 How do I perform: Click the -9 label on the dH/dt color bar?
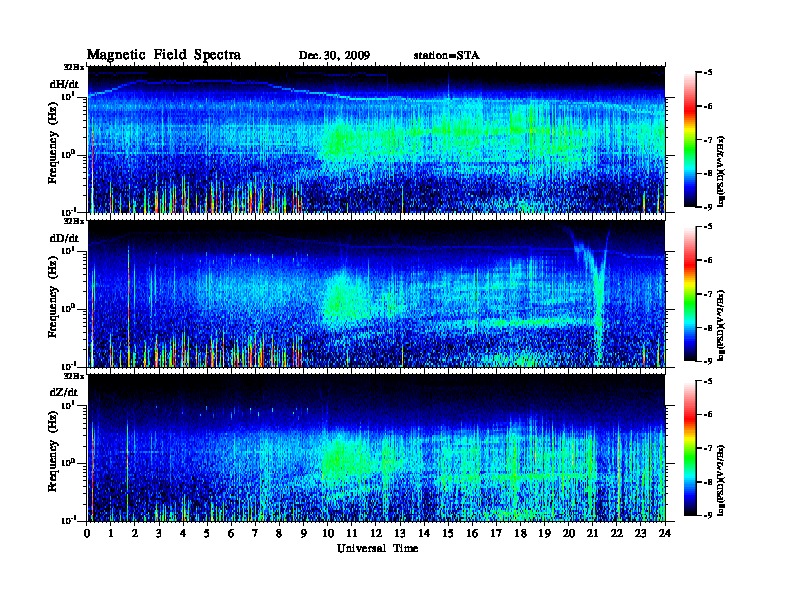[707, 207]
